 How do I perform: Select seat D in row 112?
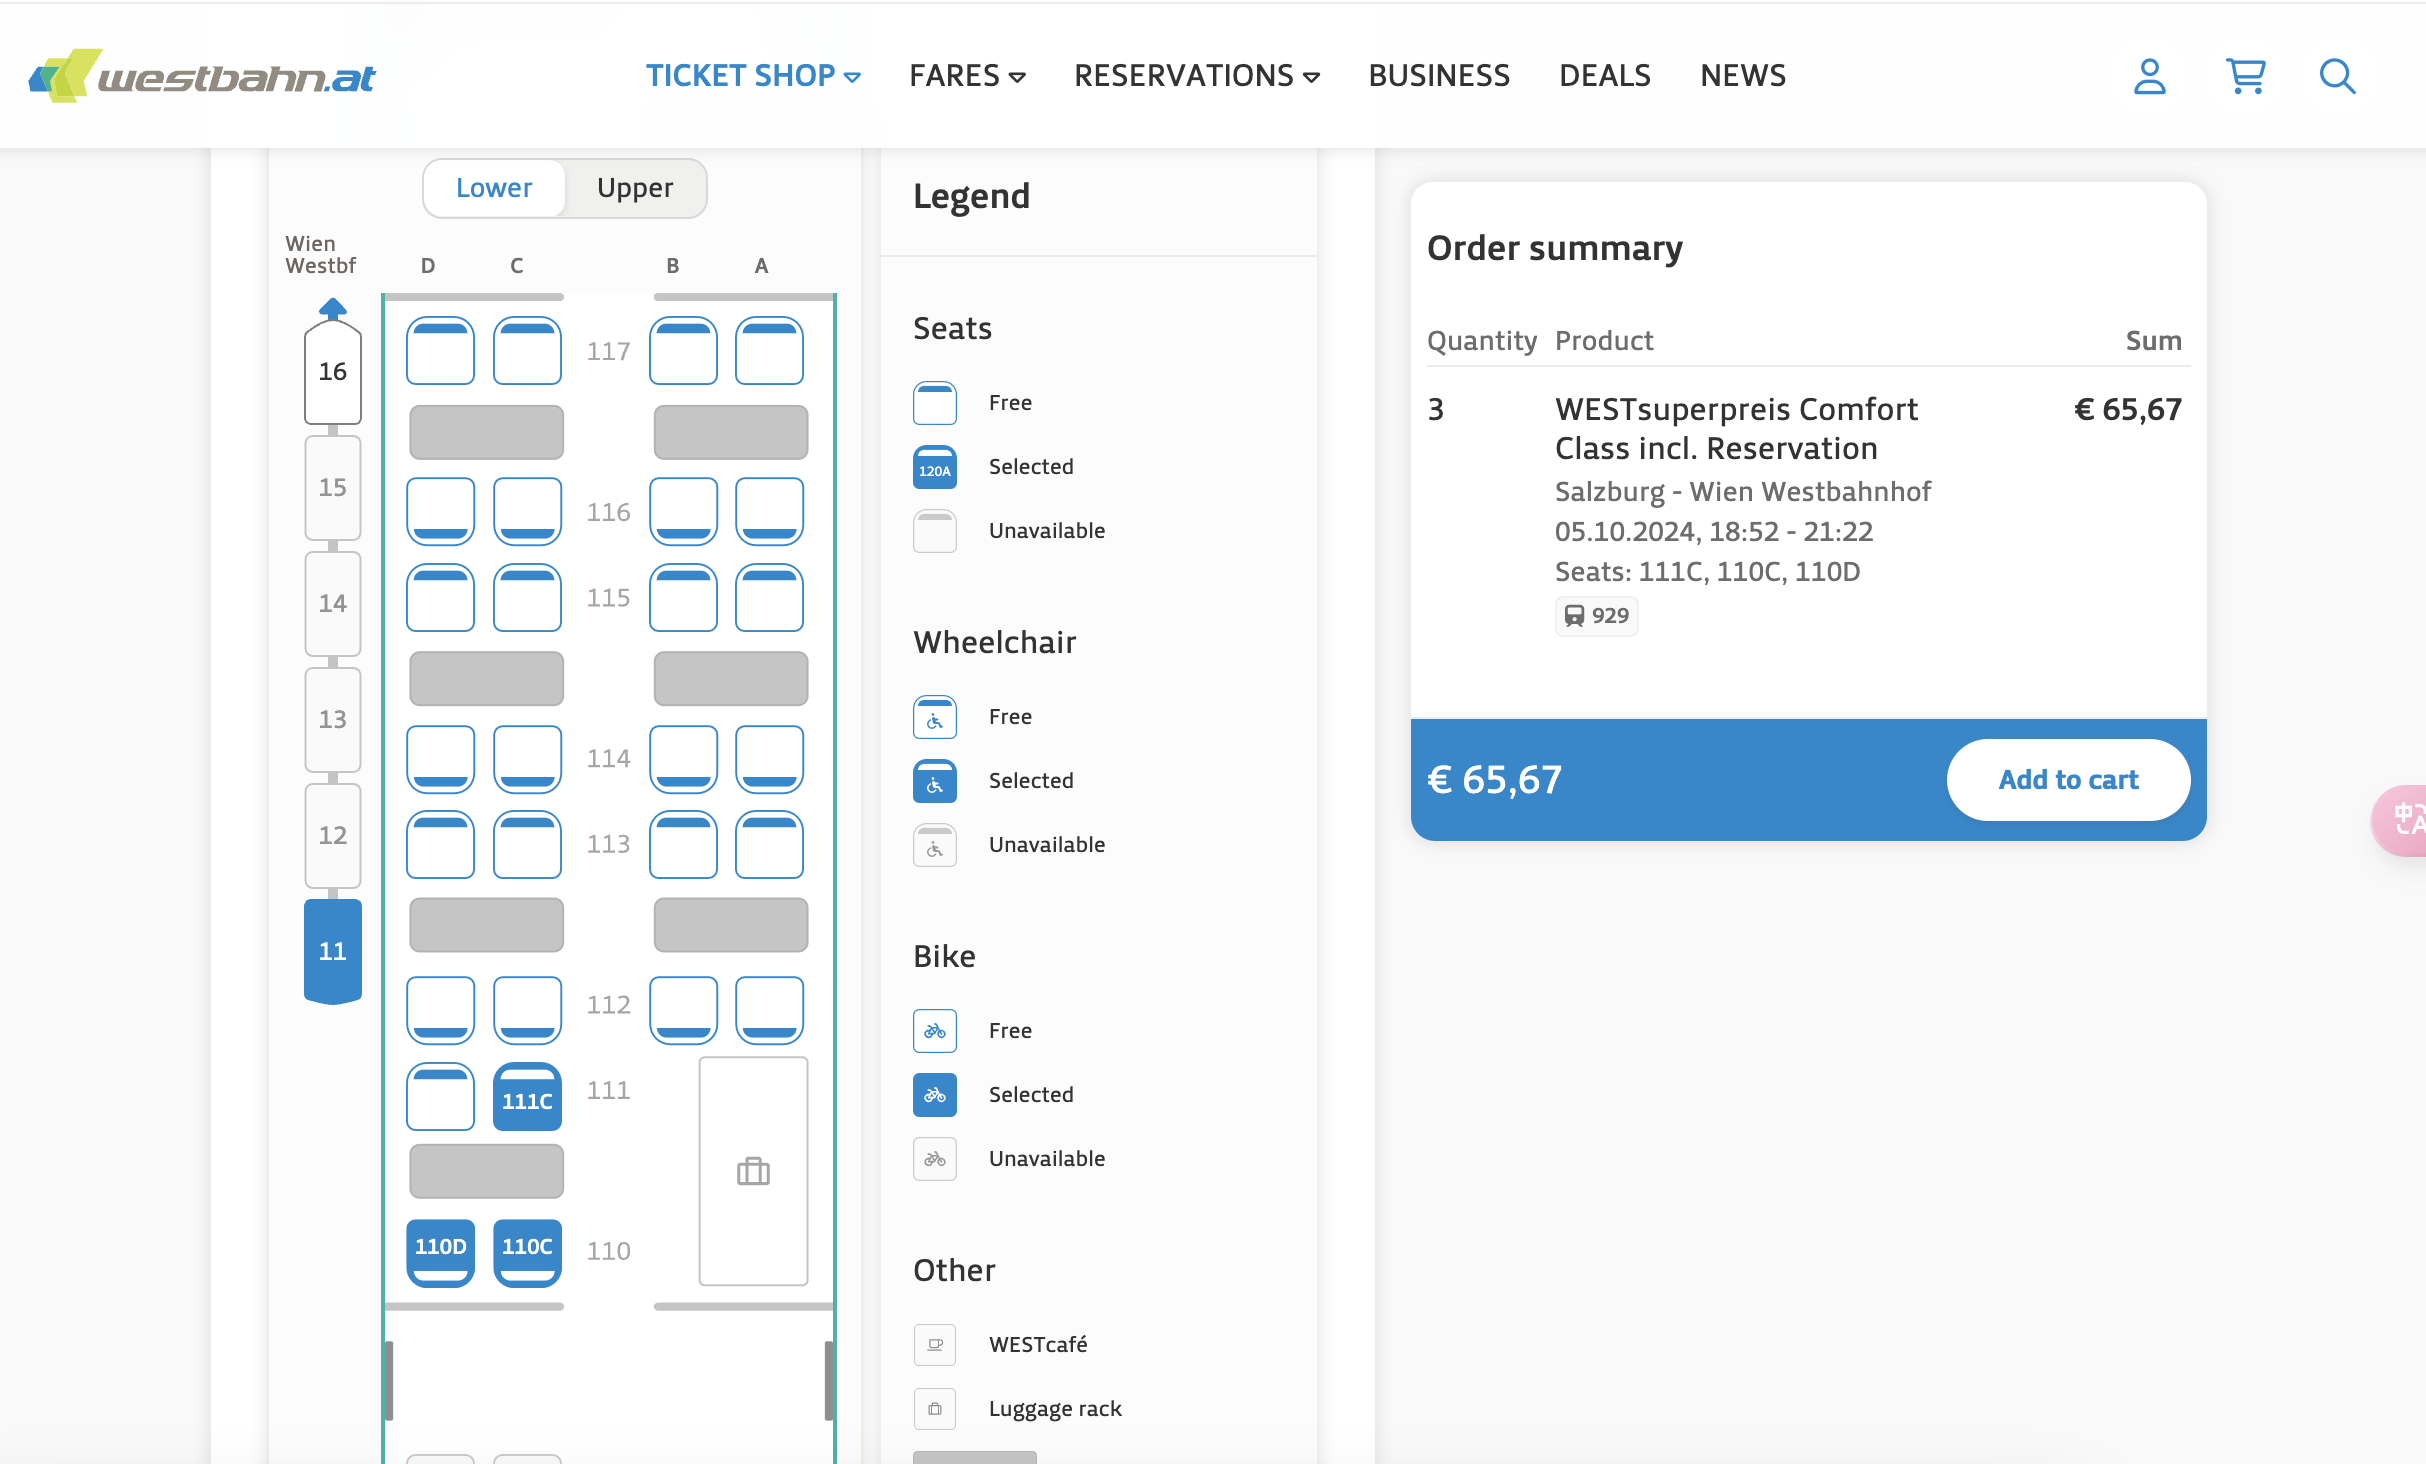(x=440, y=1010)
